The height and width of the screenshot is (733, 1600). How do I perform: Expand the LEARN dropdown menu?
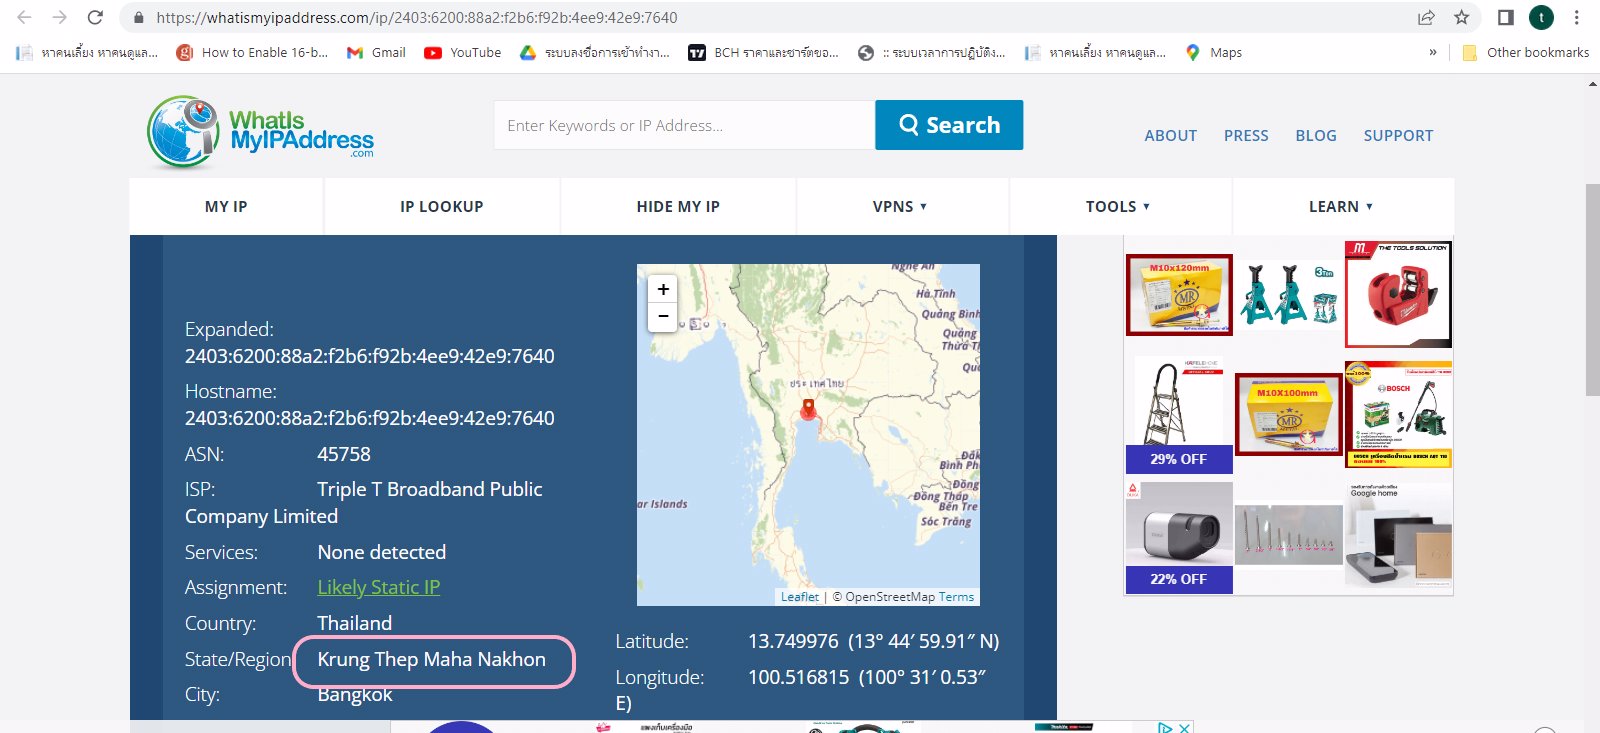point(1341,207)
